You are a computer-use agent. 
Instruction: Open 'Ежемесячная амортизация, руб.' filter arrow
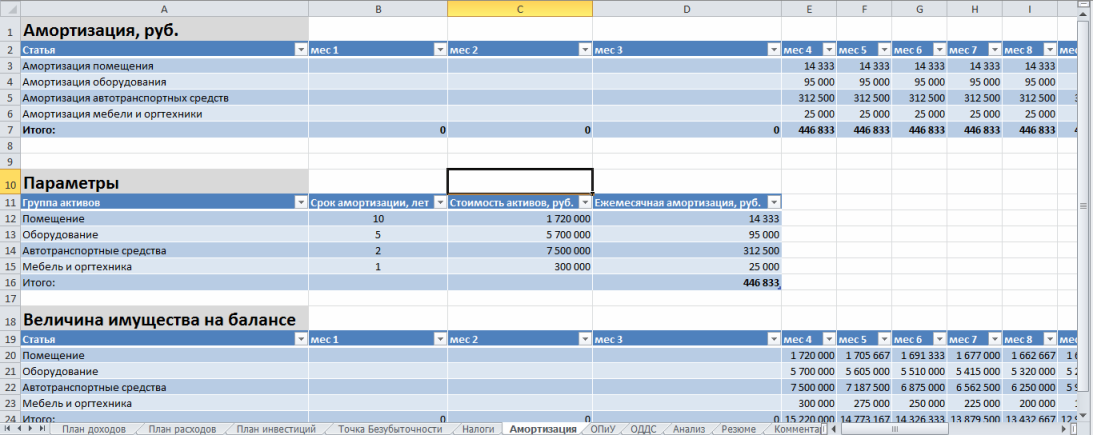[x=772, y=202]
